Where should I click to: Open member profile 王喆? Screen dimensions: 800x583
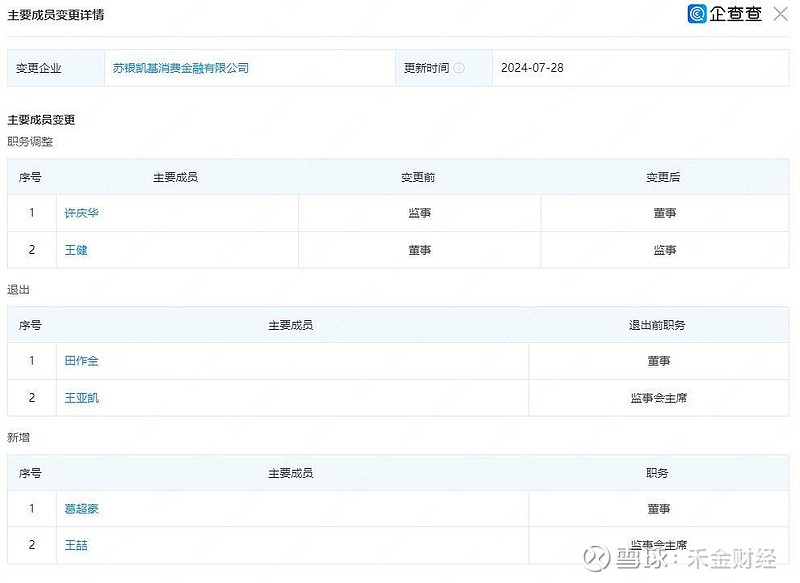(x=76, y=545)
